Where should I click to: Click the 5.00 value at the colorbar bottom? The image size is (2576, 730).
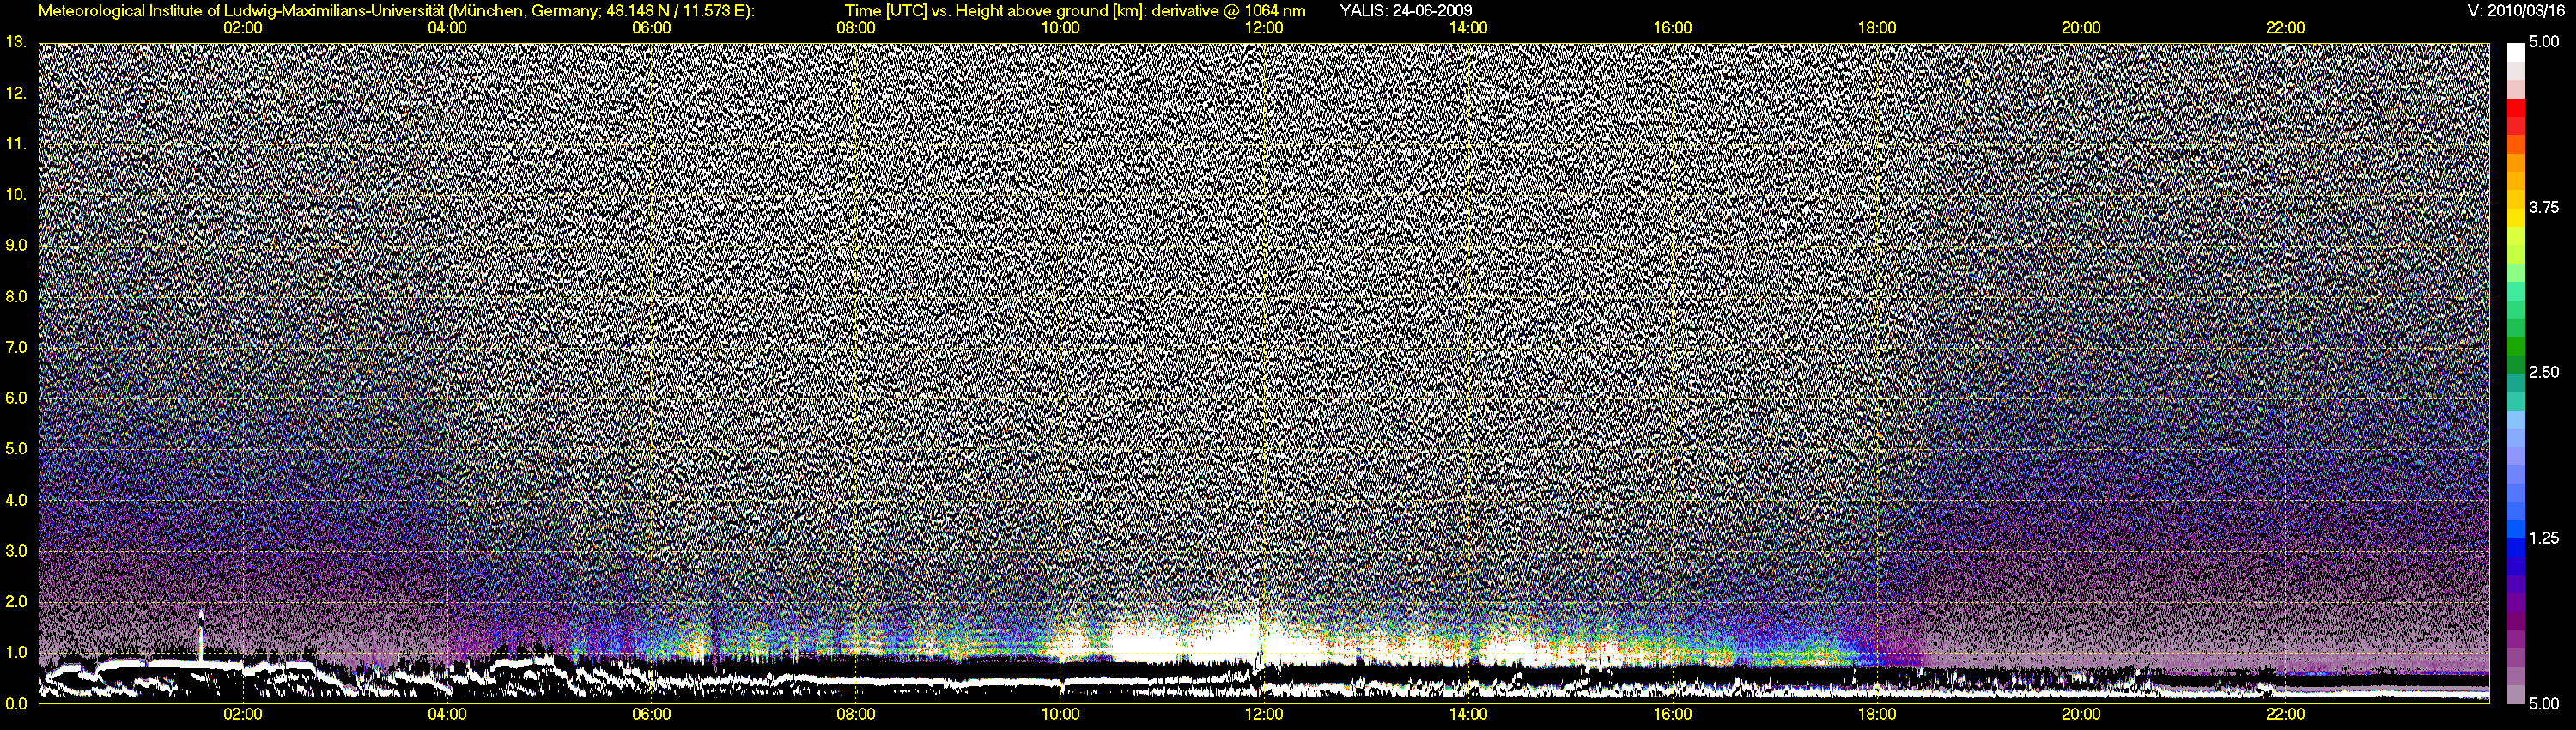pyautogui.click(x=2544, y=704)
